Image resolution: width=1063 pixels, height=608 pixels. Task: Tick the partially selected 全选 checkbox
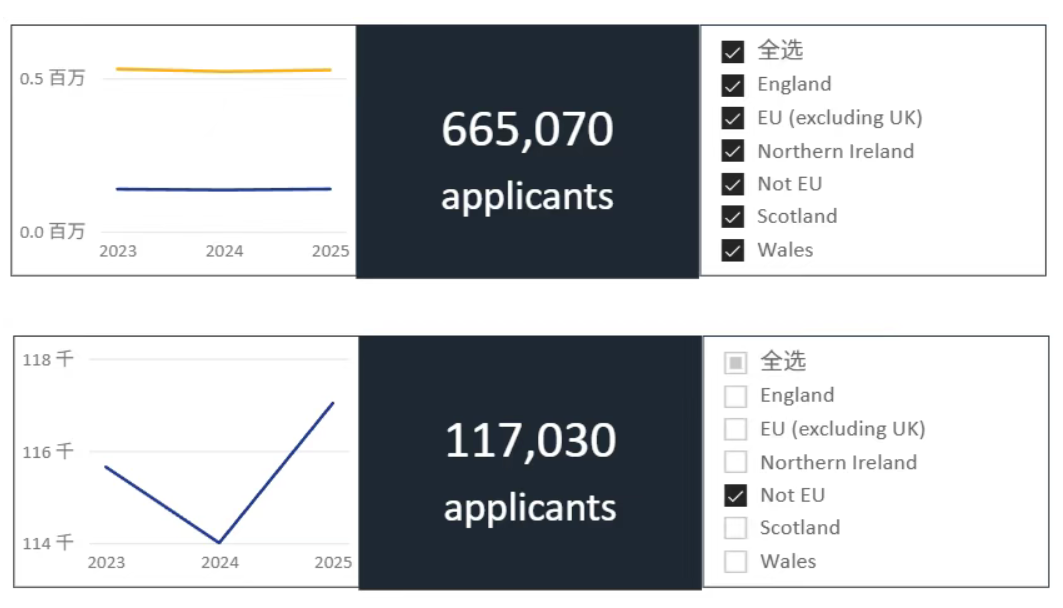point(736,362)
